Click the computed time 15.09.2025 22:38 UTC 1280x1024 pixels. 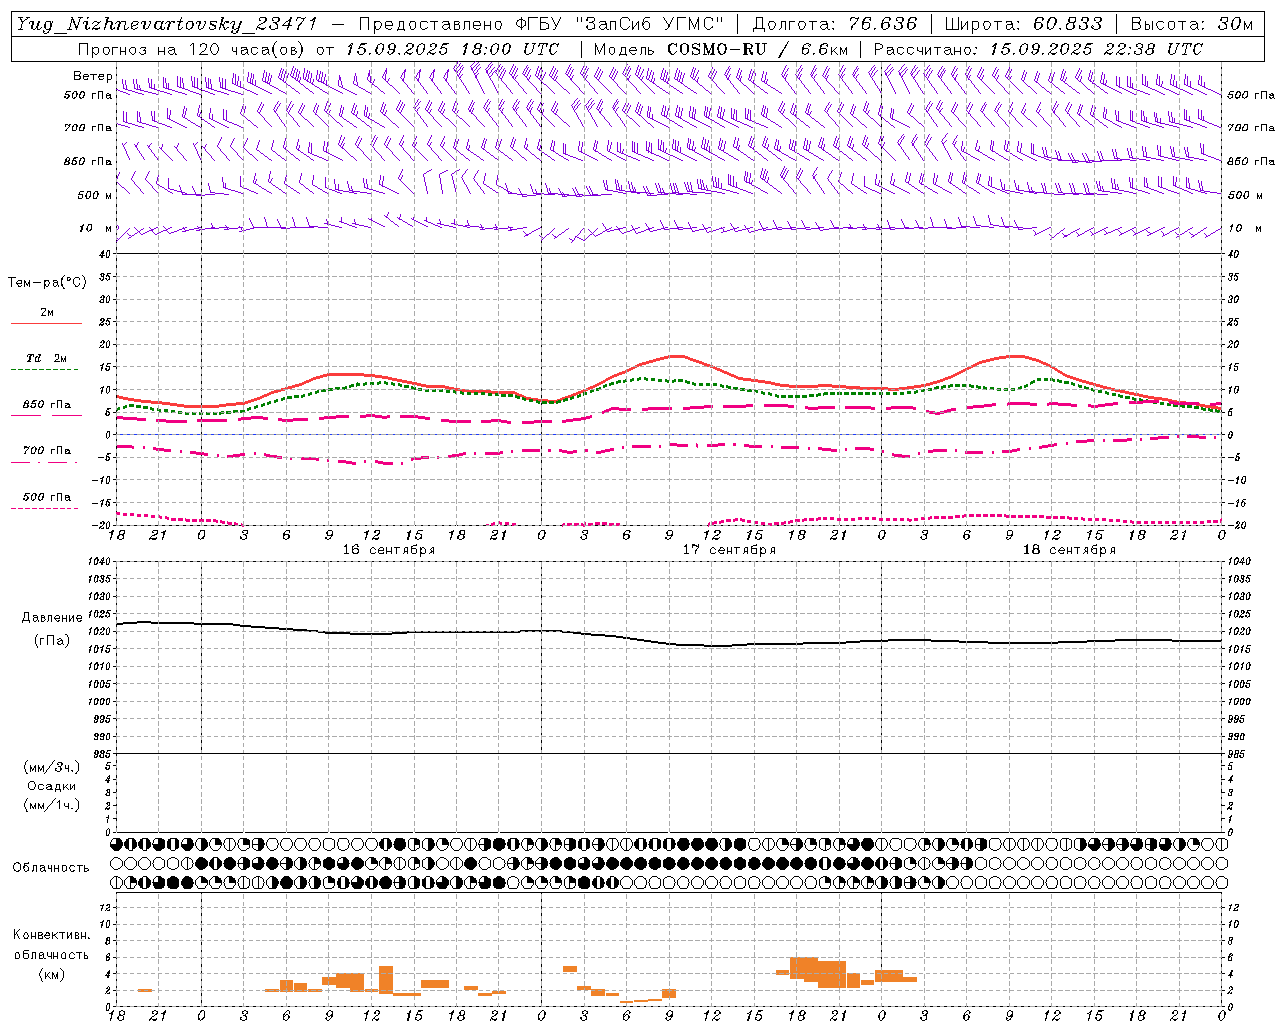1096,49
